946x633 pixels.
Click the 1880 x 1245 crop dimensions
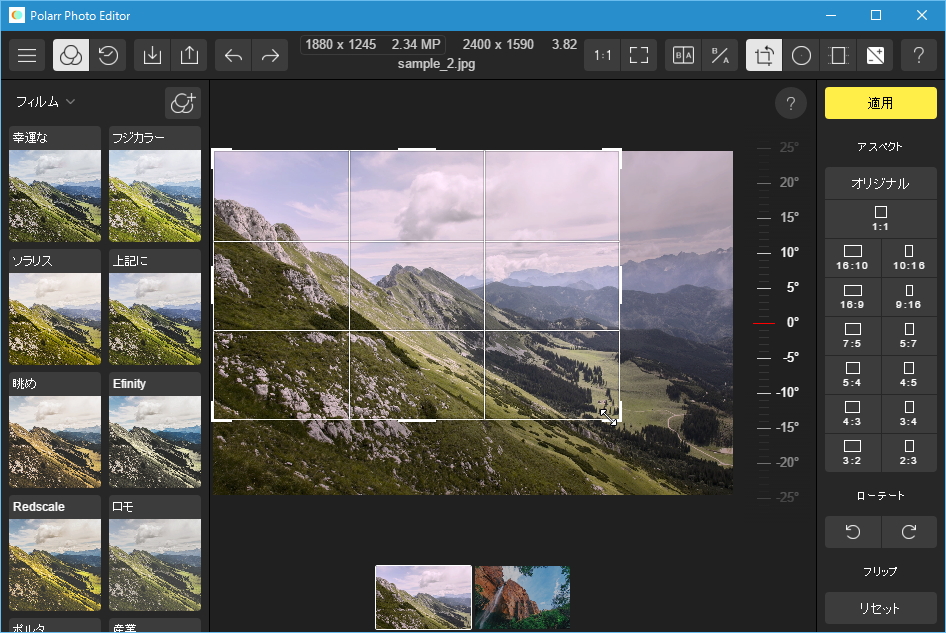click(340, 45)
